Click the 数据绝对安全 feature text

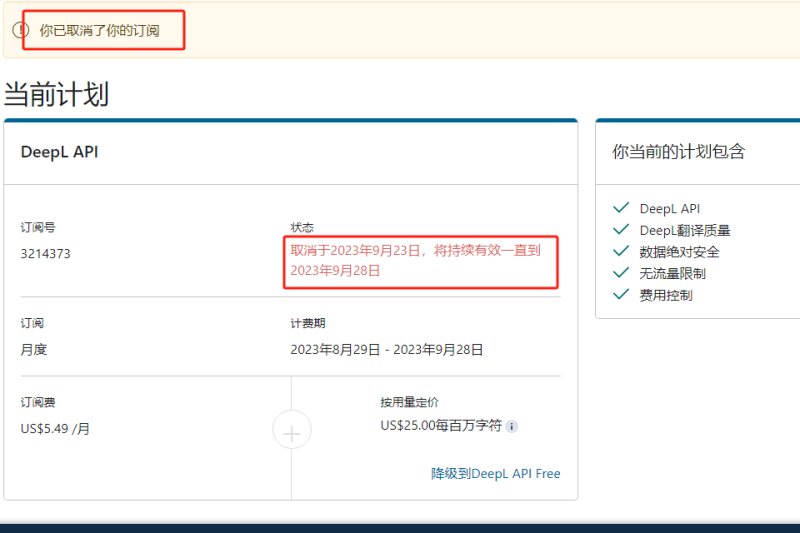pos(679,252)
